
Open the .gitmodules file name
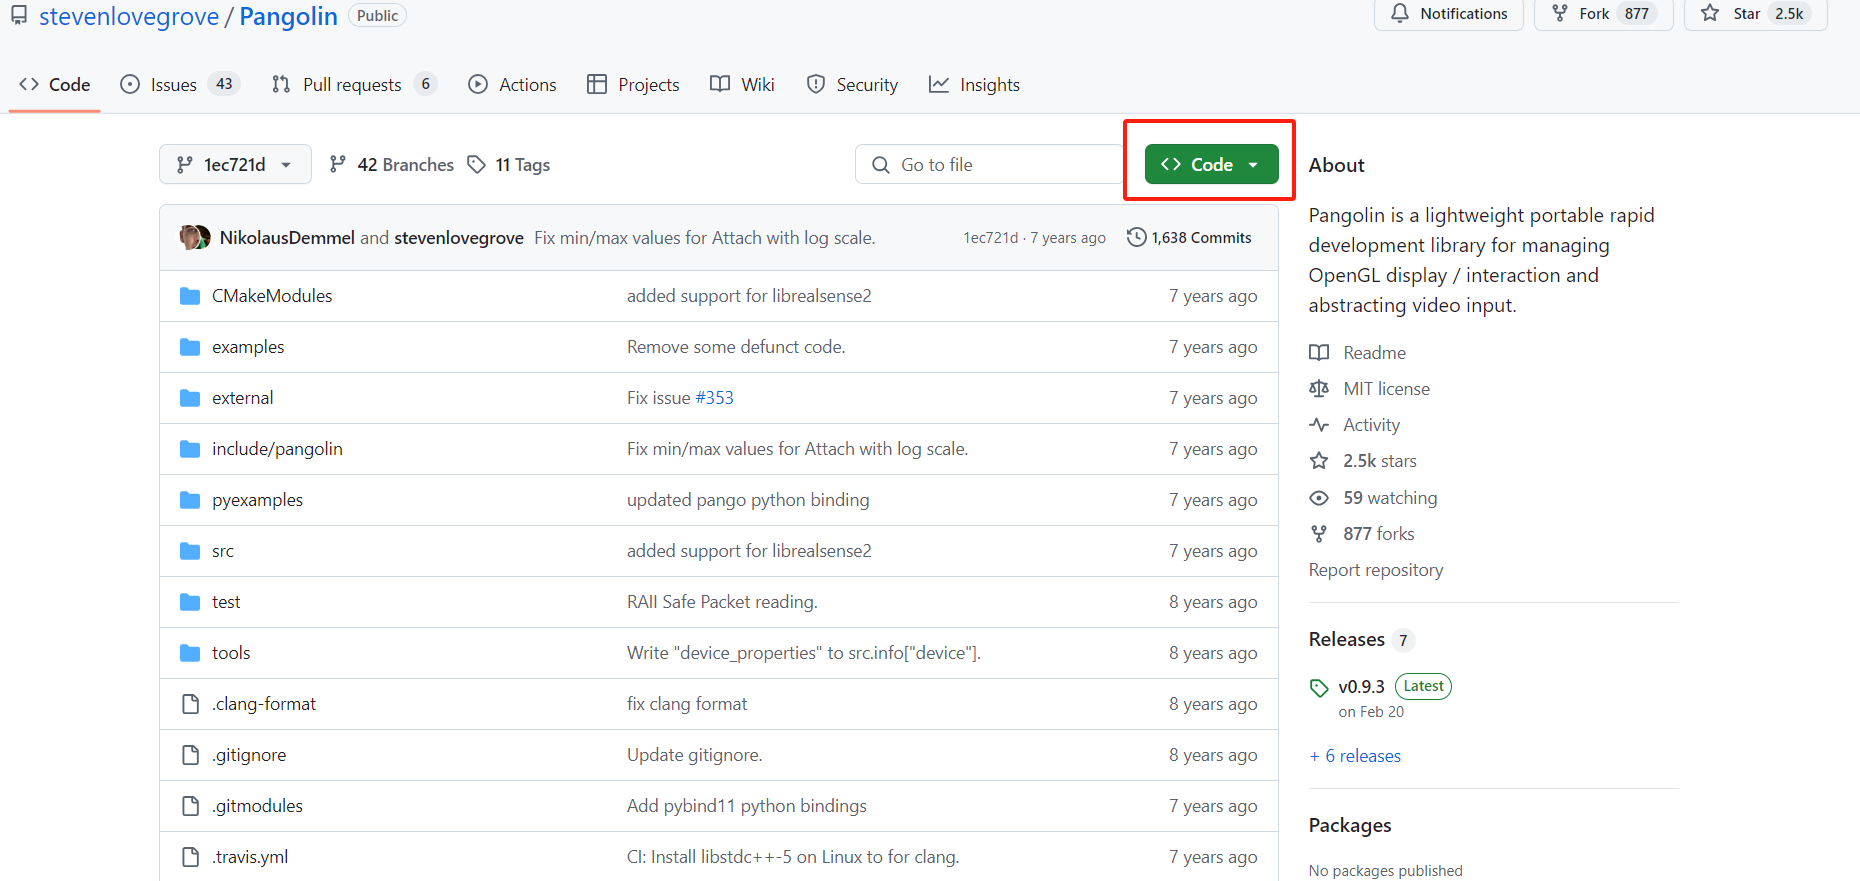pyautogui.click(x=257, y=806)
